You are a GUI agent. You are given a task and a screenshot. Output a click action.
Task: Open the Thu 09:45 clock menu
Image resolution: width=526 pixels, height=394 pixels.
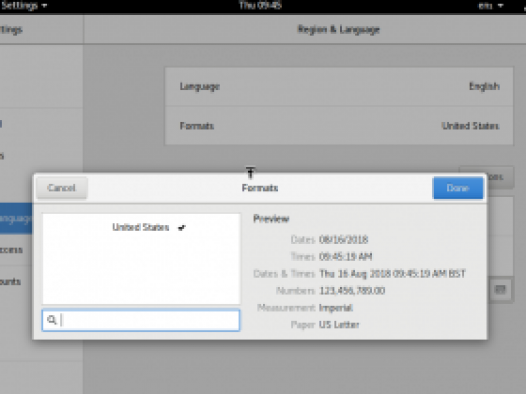point(260,5)
